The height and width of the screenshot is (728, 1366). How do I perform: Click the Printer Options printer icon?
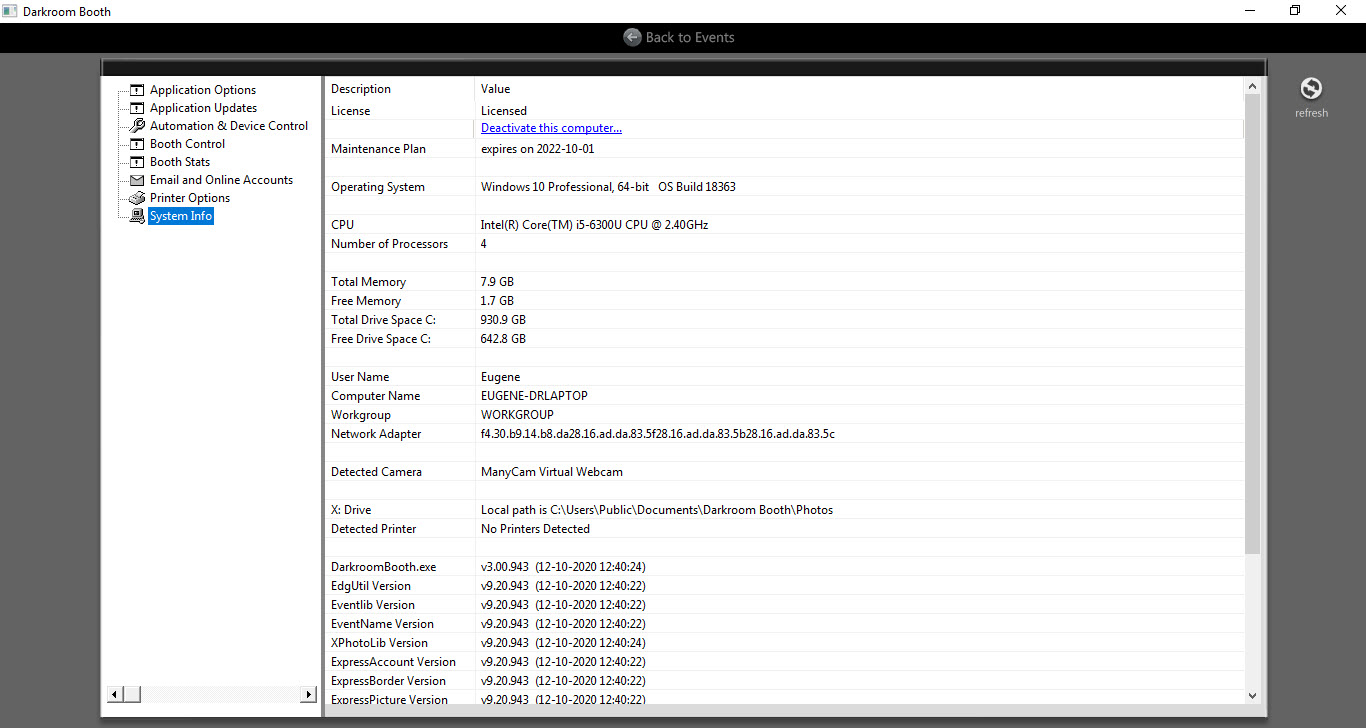pos(137,198)
